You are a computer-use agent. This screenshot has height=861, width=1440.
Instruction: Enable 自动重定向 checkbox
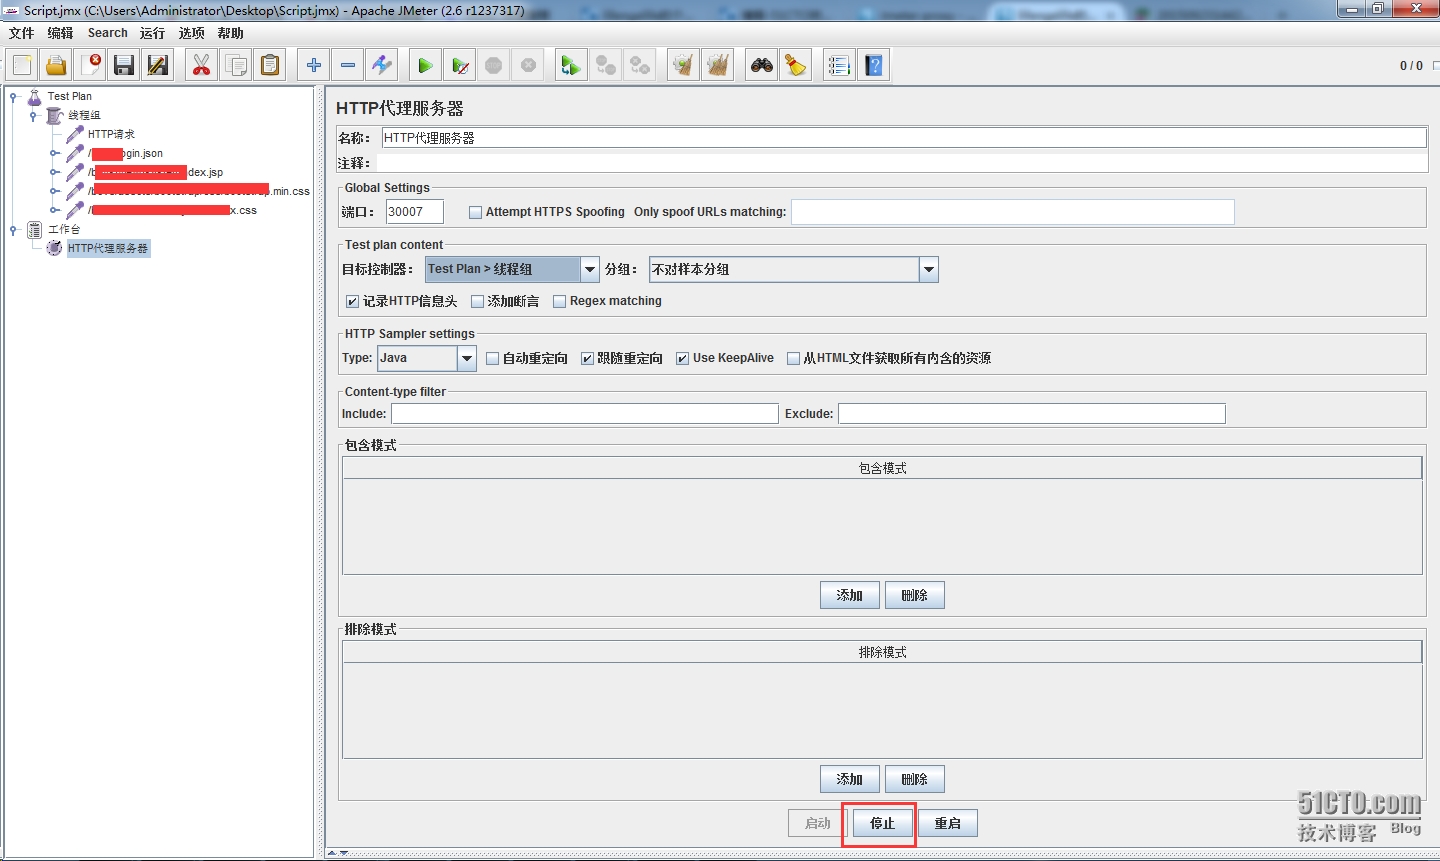tap(492, 358)
